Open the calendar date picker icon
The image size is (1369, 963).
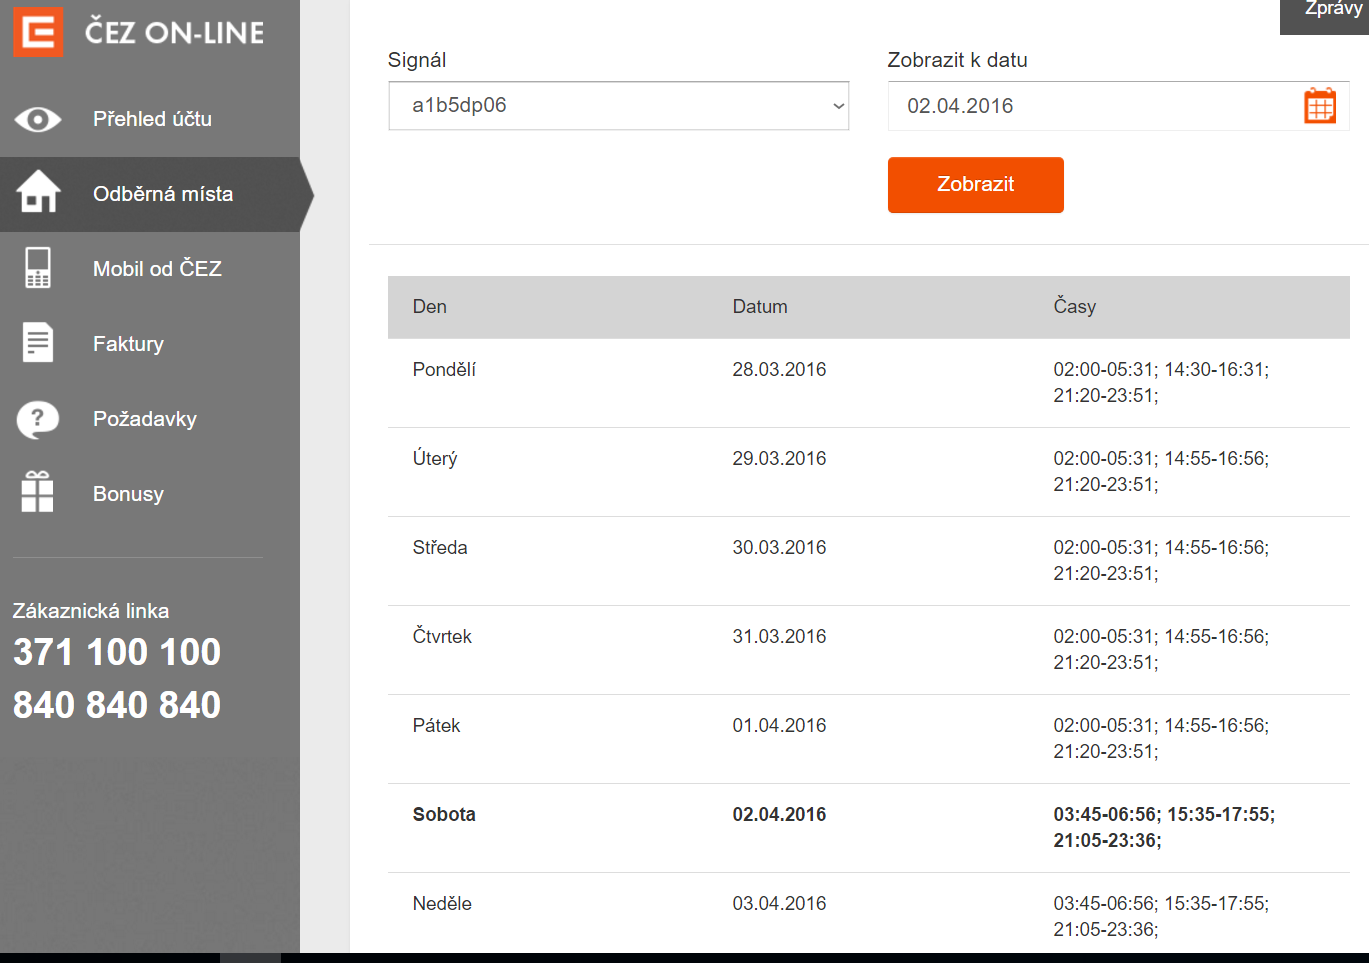pos(1319,106)
